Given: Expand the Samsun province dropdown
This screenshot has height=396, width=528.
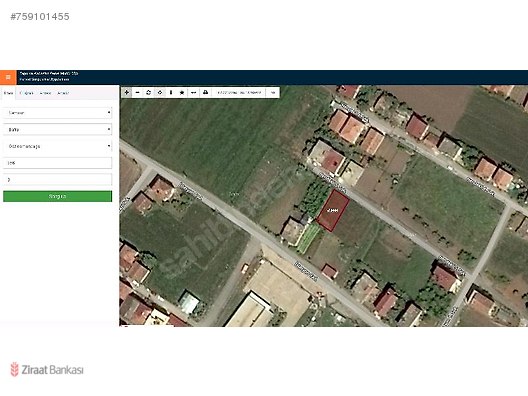Looking at the screenshot, I should [57, 113].
